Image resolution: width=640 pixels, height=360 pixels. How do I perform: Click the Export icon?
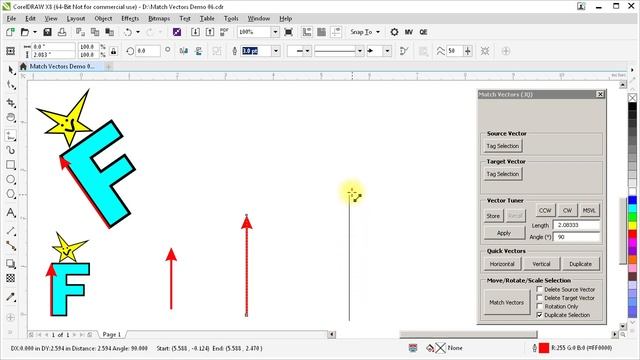(210, 32)
